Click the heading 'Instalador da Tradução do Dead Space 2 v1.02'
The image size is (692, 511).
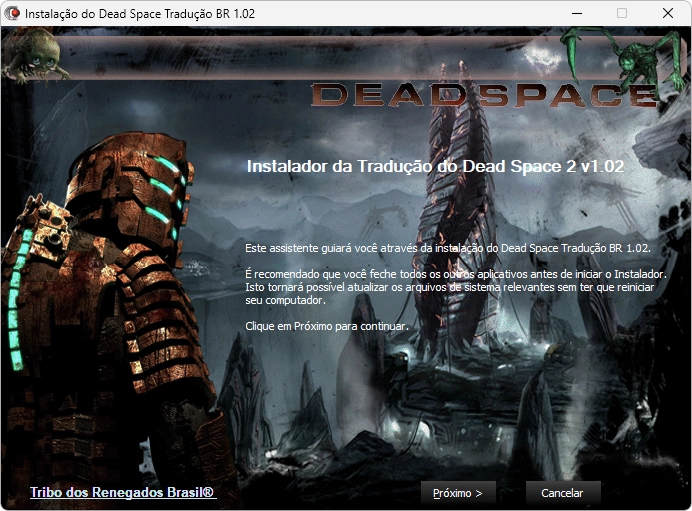click(435, 166)
